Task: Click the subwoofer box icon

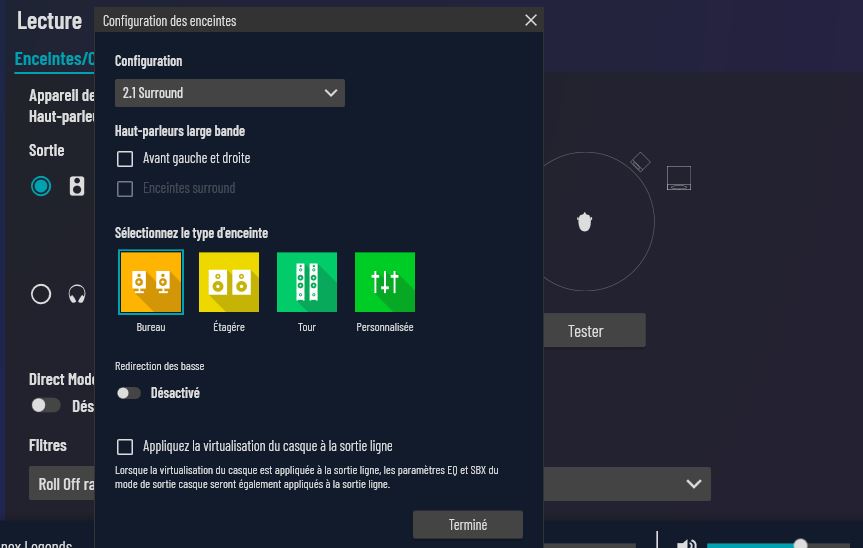Action: point(679,178)
